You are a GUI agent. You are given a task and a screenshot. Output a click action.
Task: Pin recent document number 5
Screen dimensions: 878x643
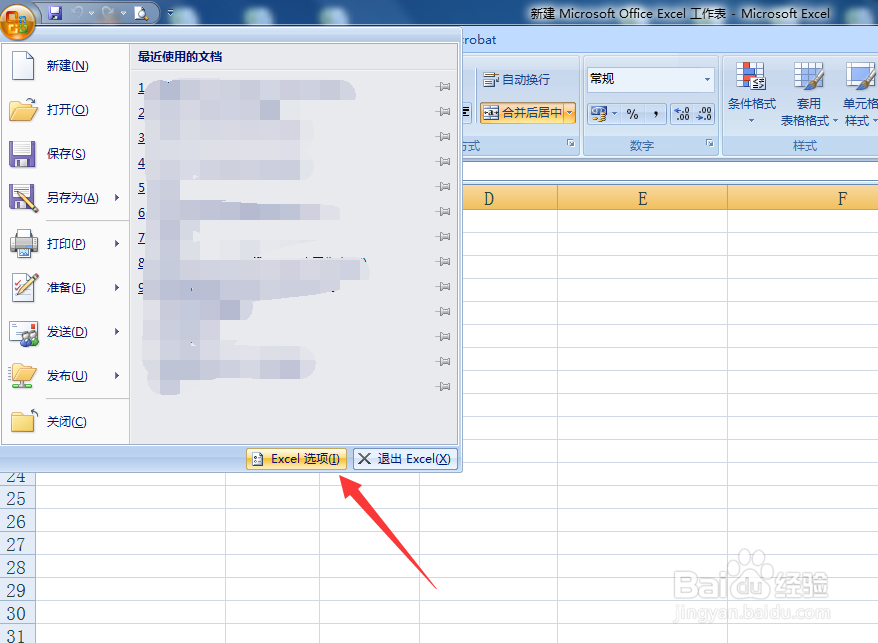coord(443,187)
